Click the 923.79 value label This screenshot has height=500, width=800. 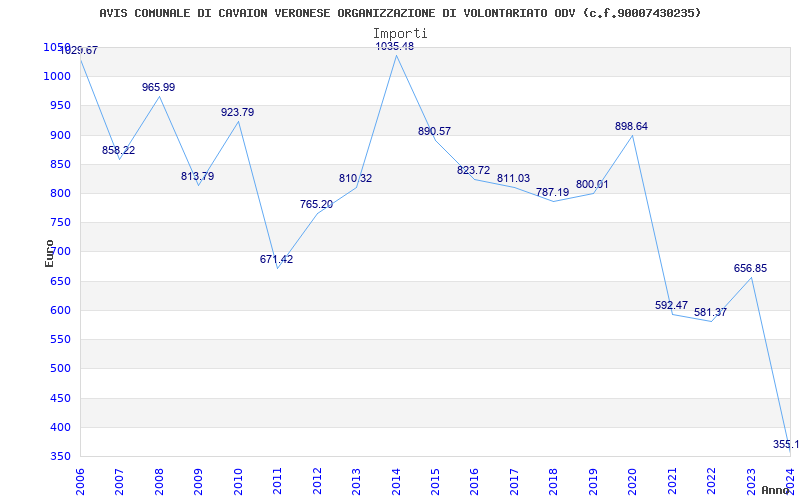point(237,112)
